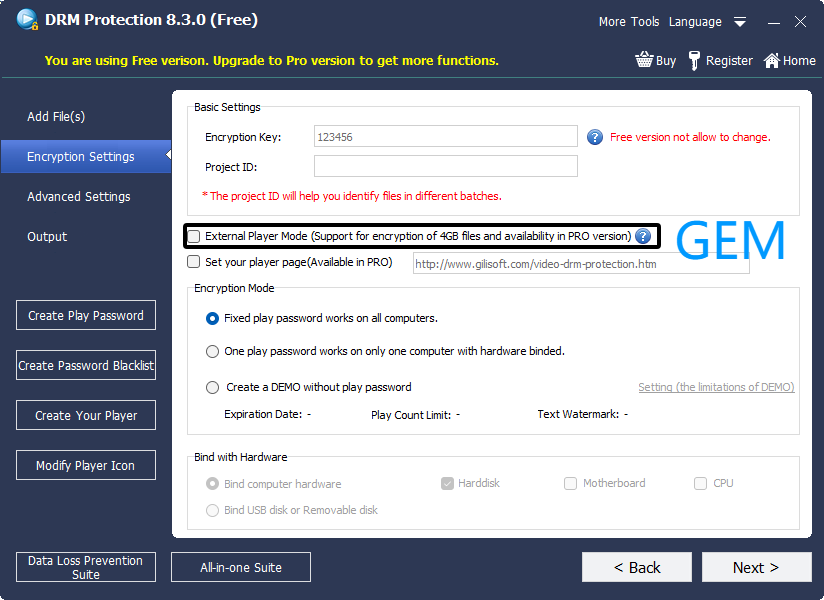Toggle the CPU checkbox
824x600 pixels.
point(700,483)
